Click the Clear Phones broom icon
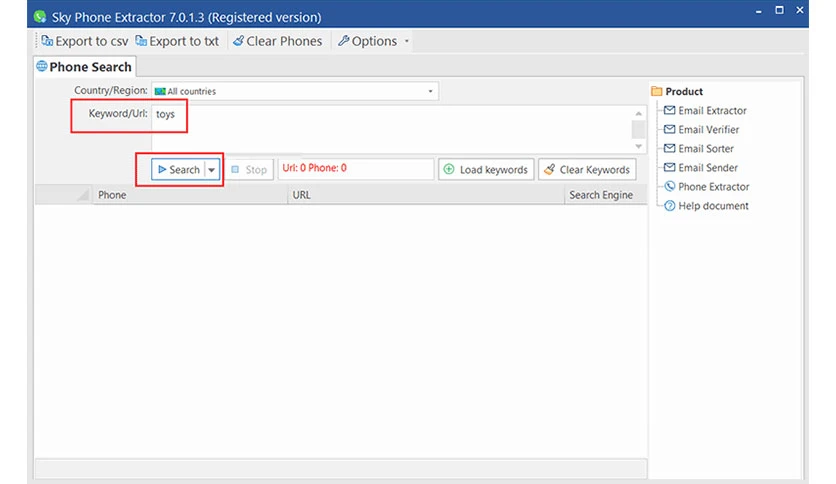Image resolution: width=836 pixels, height=484 pixels. [238, 41]
